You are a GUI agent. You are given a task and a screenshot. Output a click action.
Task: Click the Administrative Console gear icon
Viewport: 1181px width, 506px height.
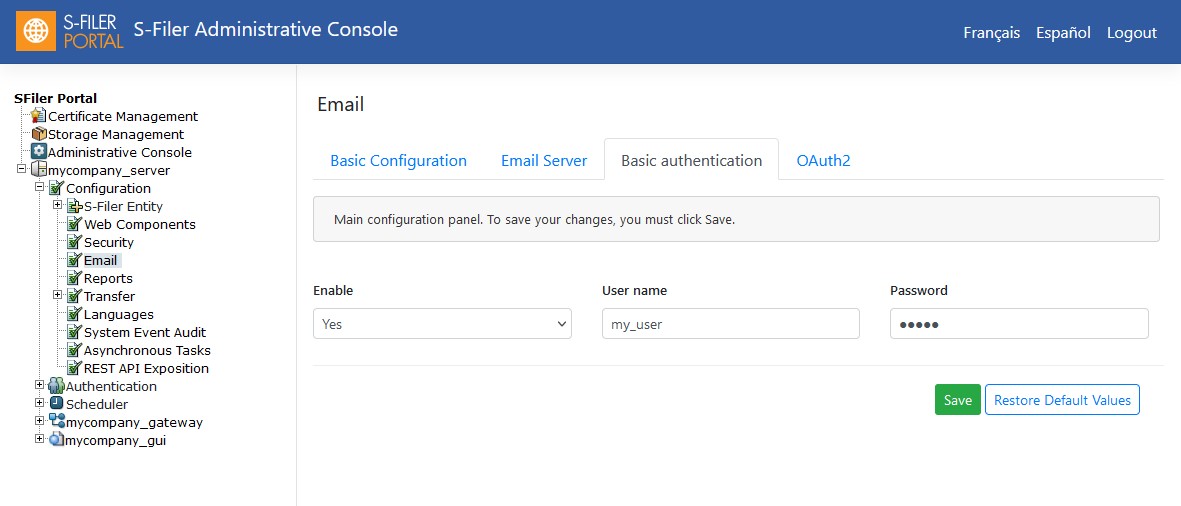38,152
